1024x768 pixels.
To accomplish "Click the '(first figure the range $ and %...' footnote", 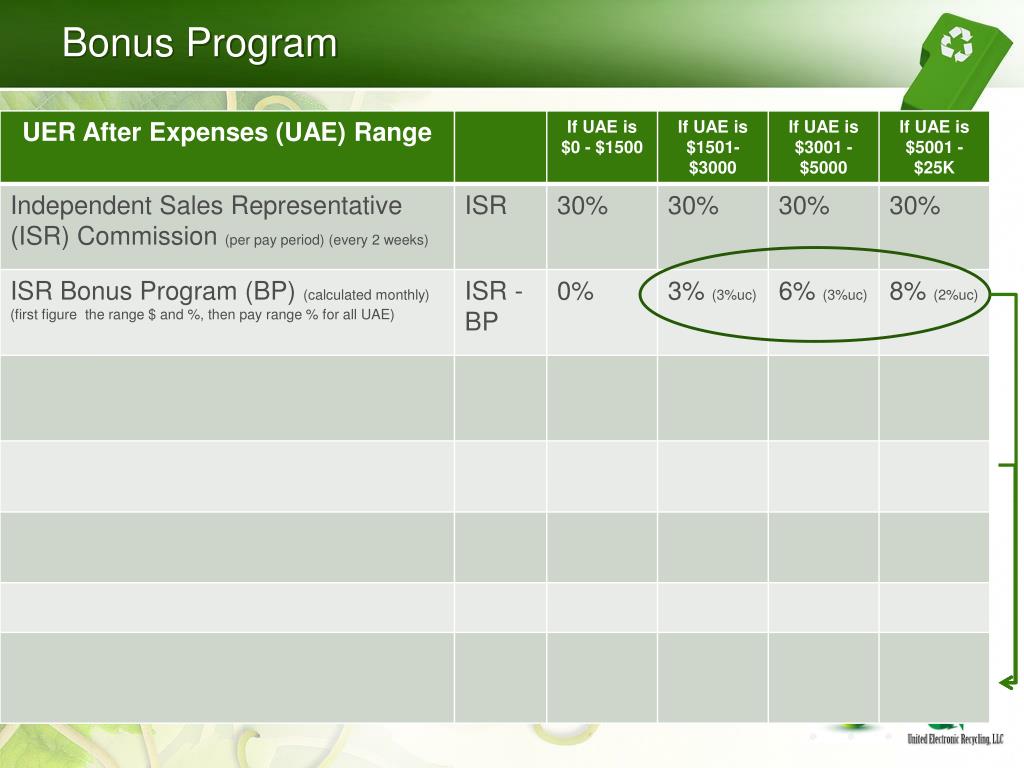I will [202, 314].
